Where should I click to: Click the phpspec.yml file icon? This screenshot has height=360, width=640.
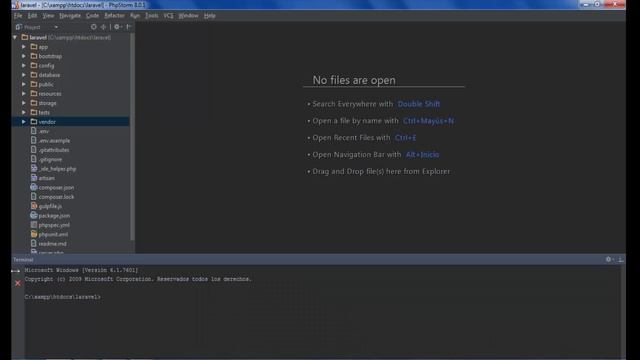pyautogui.click(x=34, y=225)
